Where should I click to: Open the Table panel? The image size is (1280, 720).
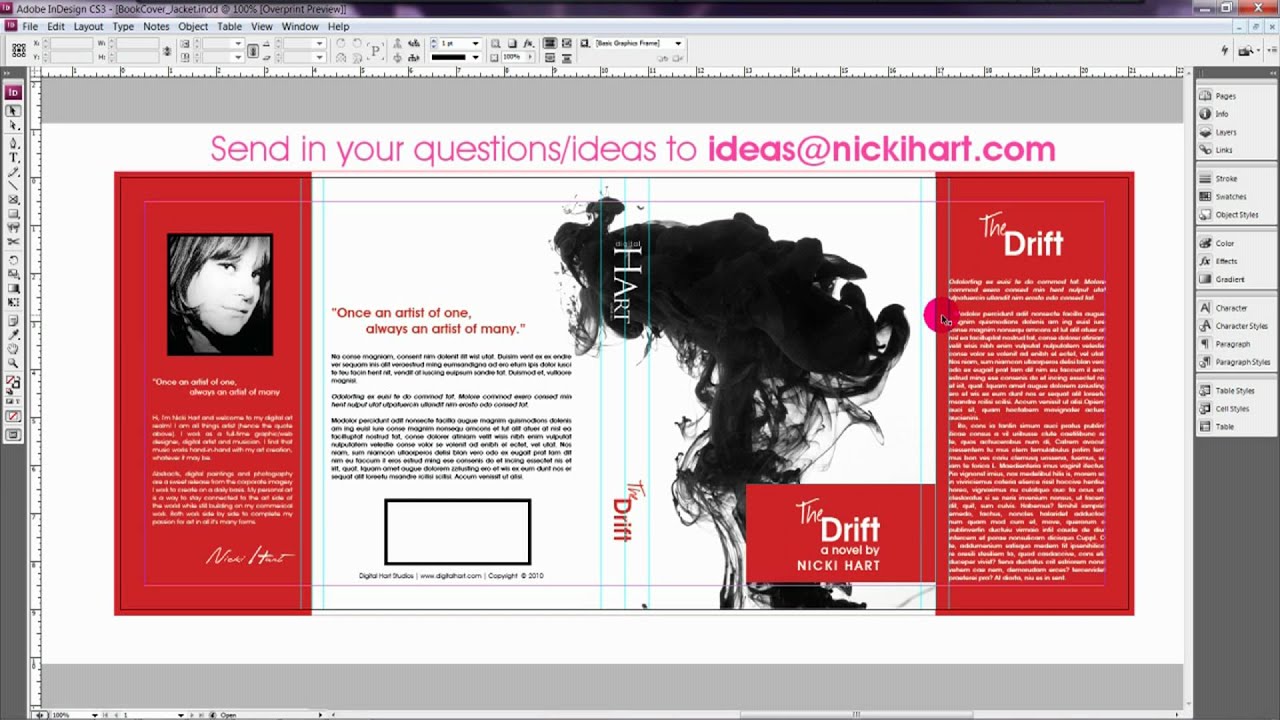click(x=1224, y=427)
